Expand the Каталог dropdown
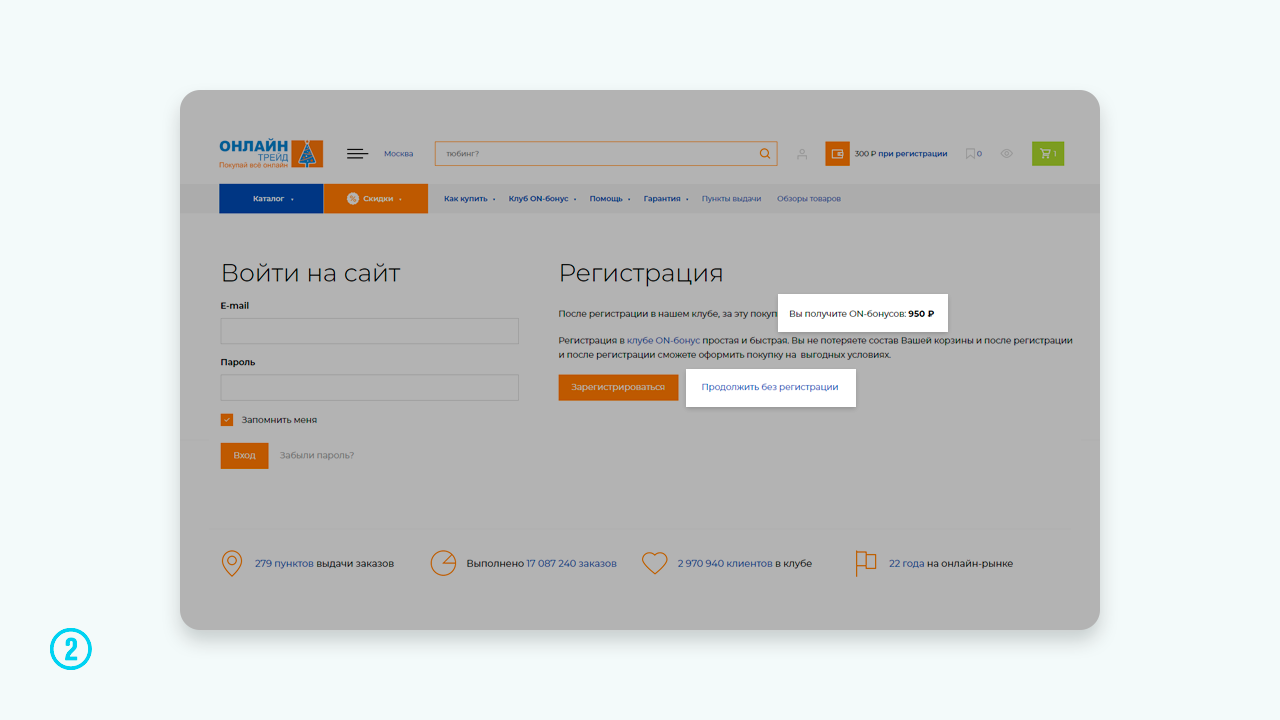This screenshot has height=720, width=1280. (273, 198)
